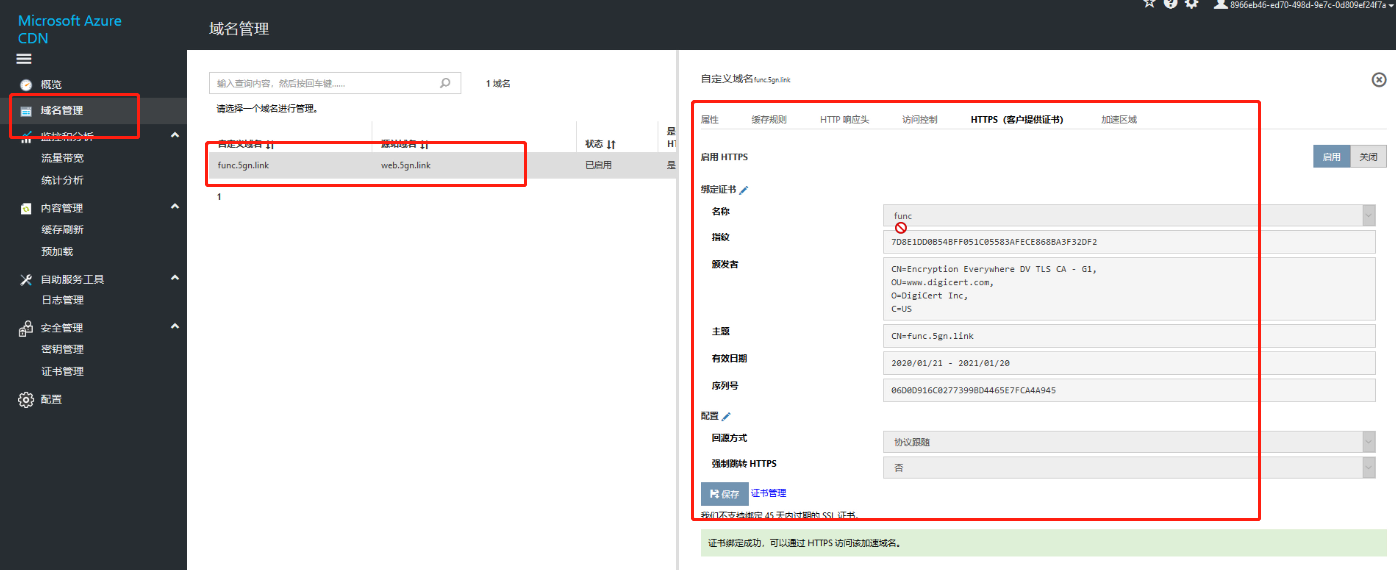Screen dimensions: 1396x570
Task: Open 密钥管理 in the sidebar
Action: coord(62,349)
